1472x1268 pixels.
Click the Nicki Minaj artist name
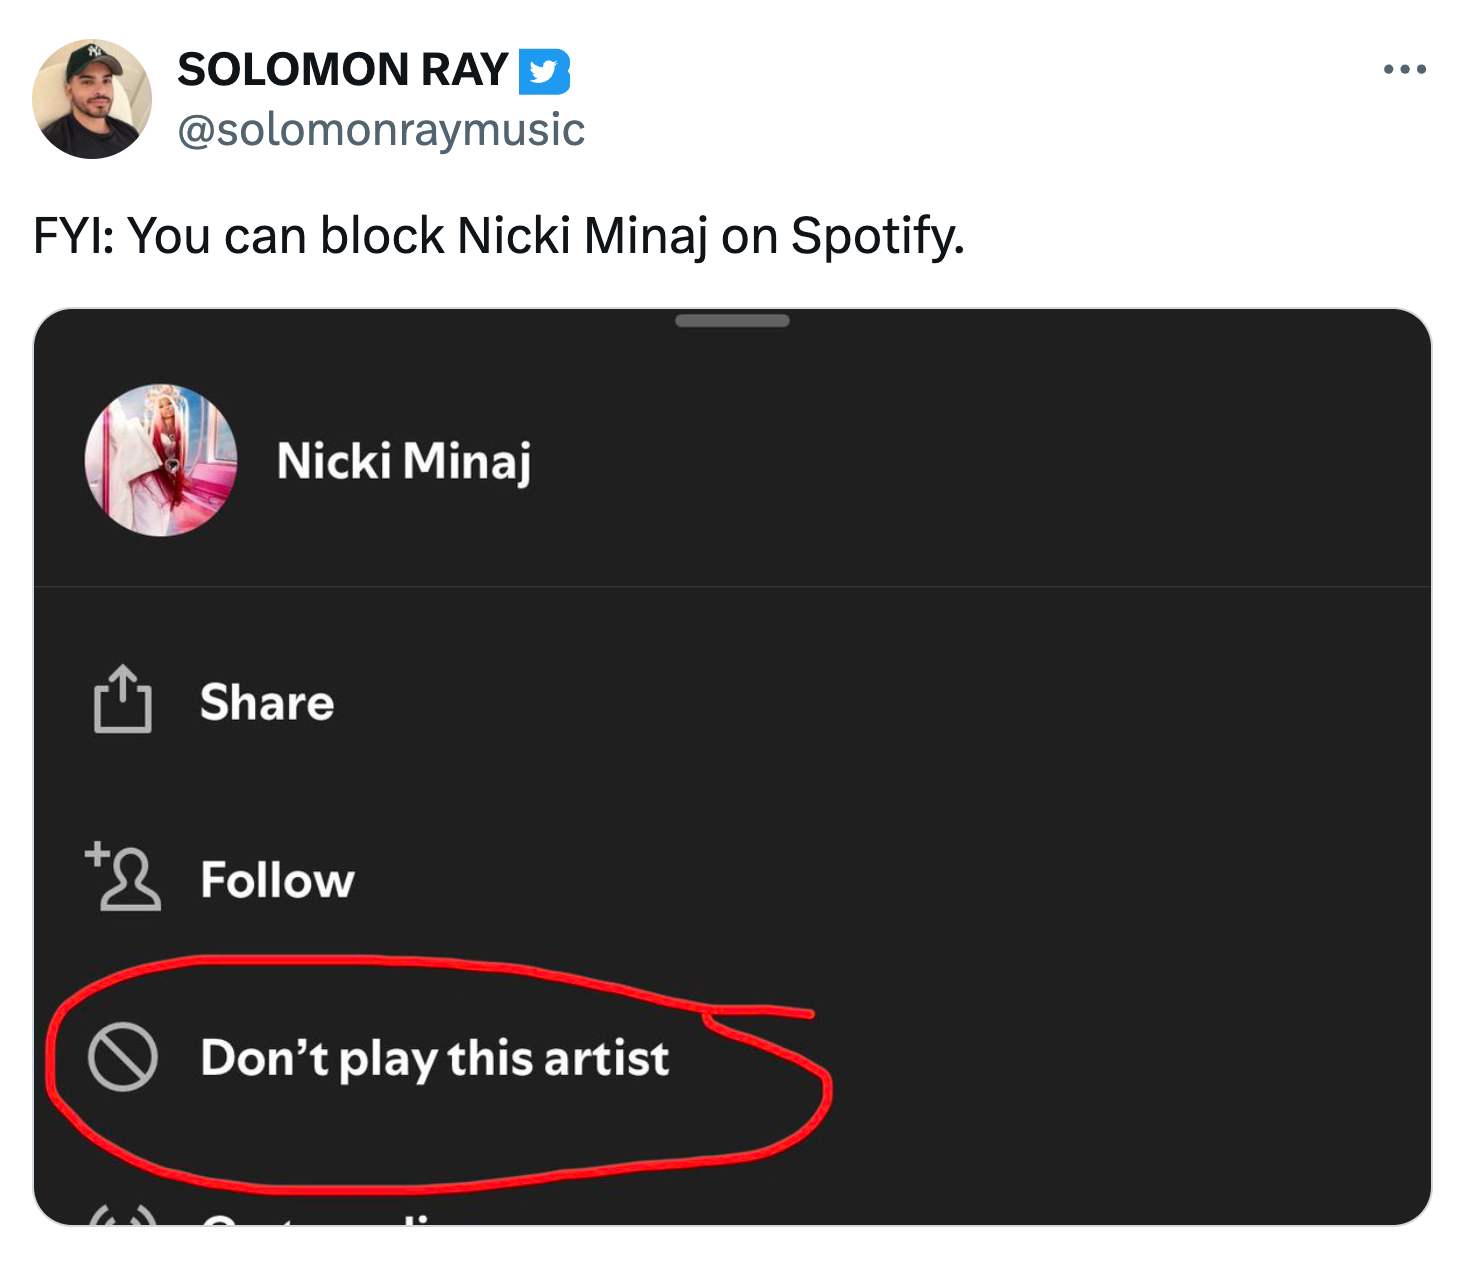[404, 460]
